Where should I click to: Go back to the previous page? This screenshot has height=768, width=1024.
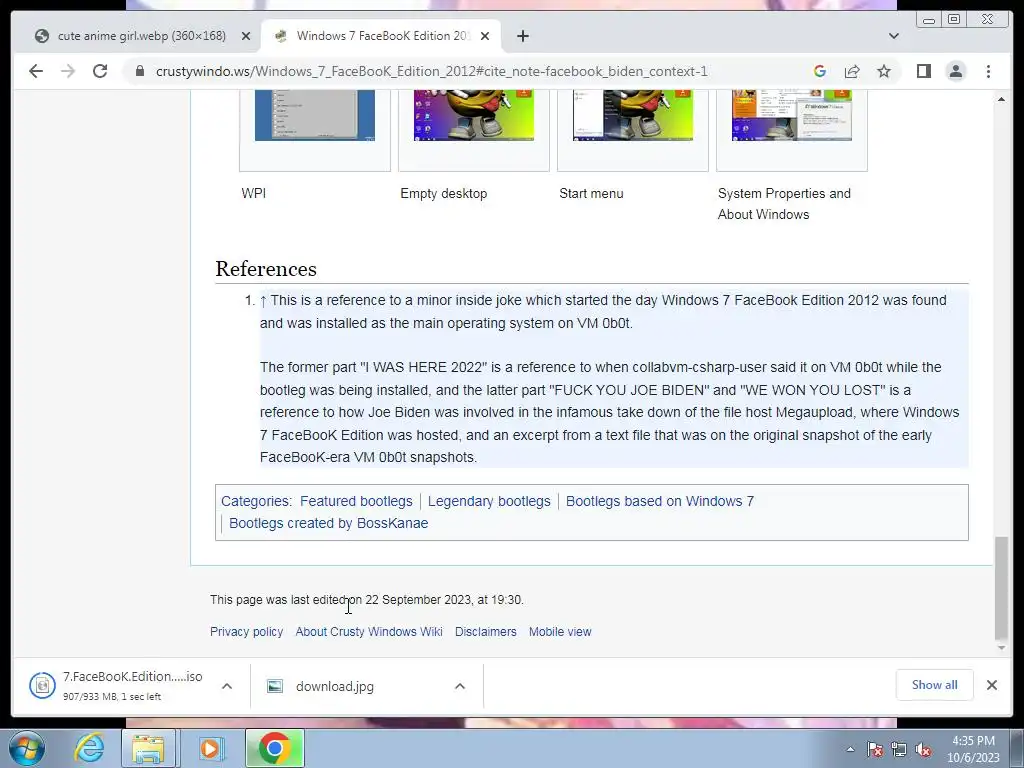pos(36,71)
